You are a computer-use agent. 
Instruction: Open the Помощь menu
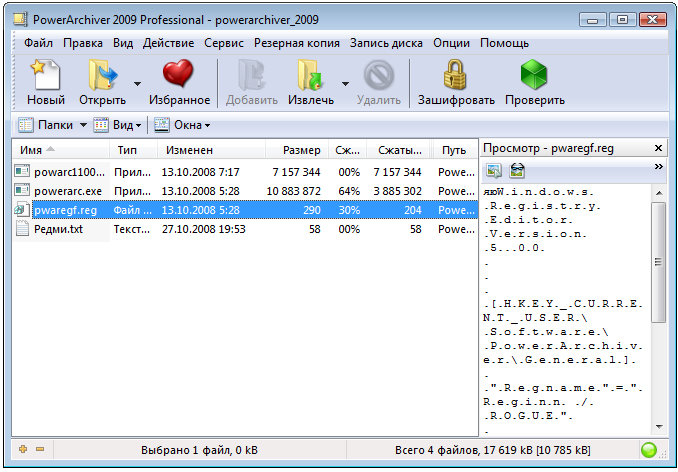point(505,43)
